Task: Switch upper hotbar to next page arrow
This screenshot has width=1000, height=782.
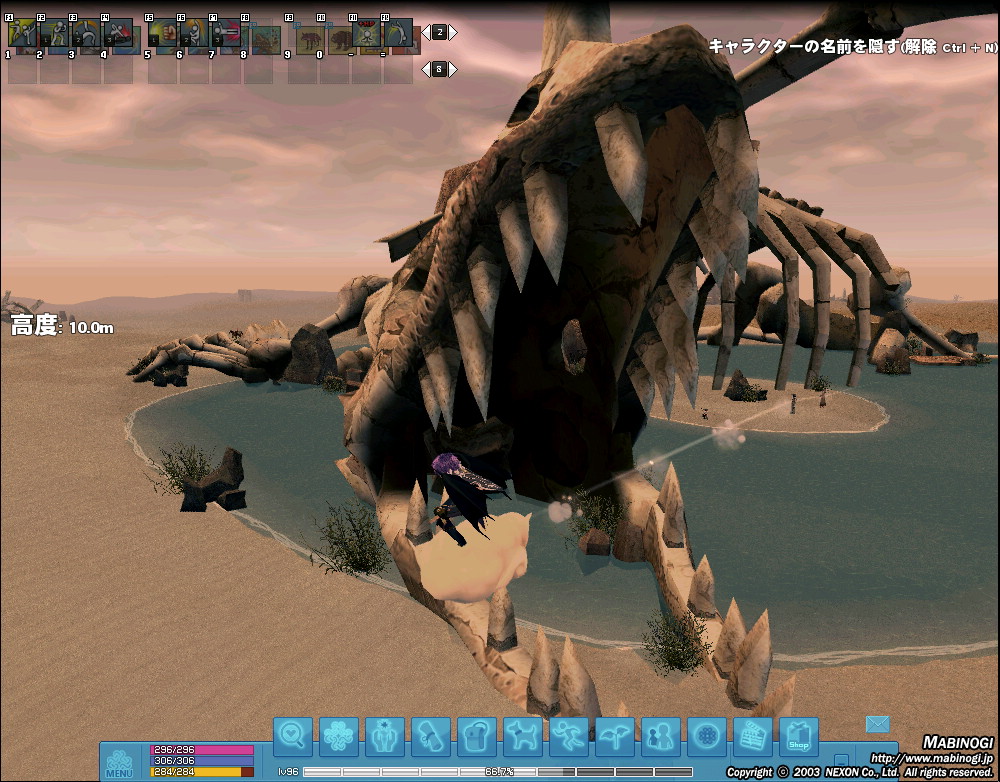Action: coord(453,32)
